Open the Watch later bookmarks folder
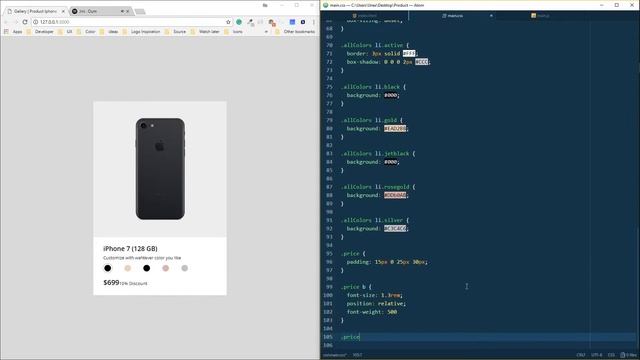Viewport: 640px width, 360px height. tap(205, 31)
